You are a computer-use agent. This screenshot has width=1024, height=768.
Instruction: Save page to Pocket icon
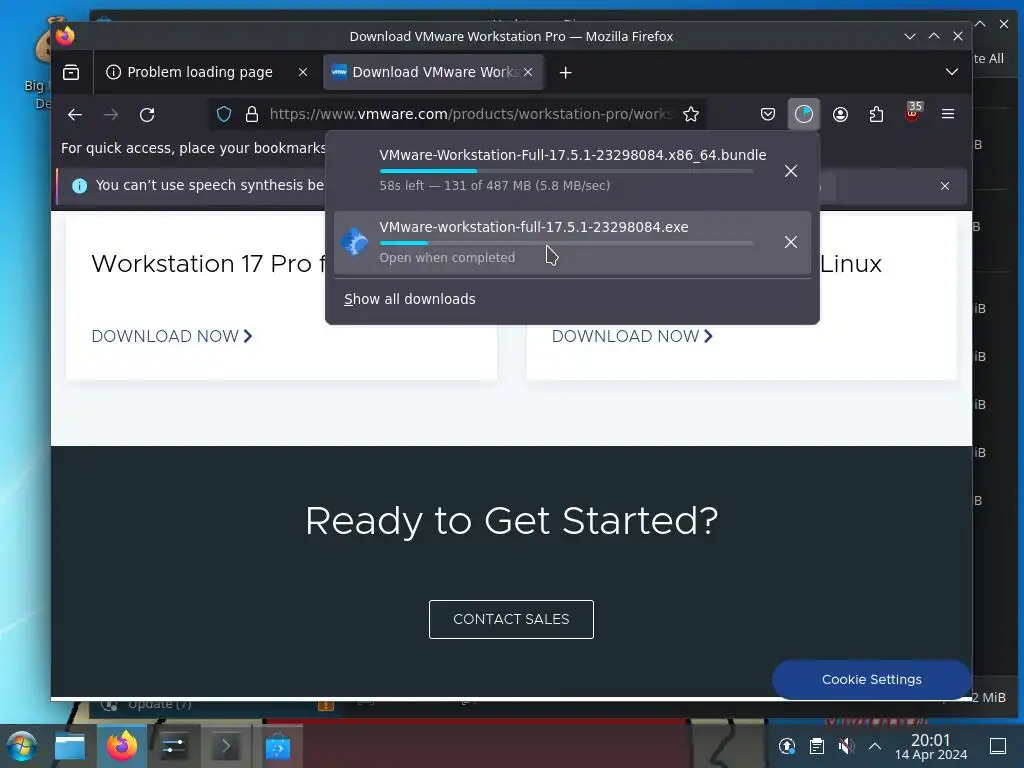click(x=768, y=114)
